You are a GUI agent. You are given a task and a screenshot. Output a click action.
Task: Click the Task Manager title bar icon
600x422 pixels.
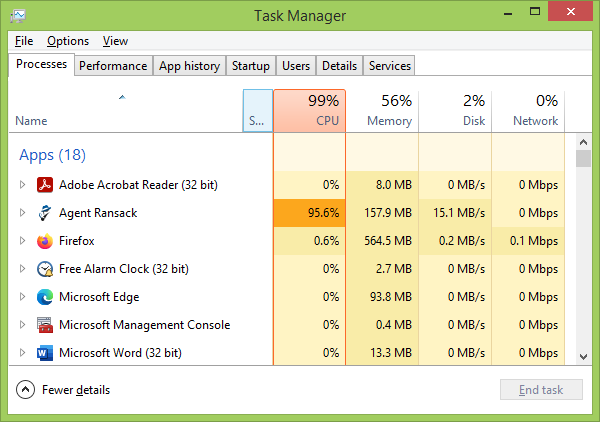click(x=18, y=16)
